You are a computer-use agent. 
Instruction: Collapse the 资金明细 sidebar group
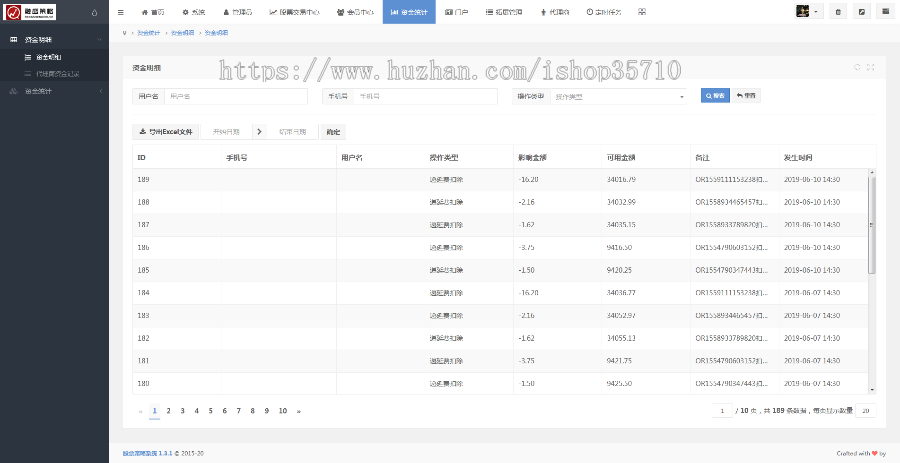click(54, 39)
